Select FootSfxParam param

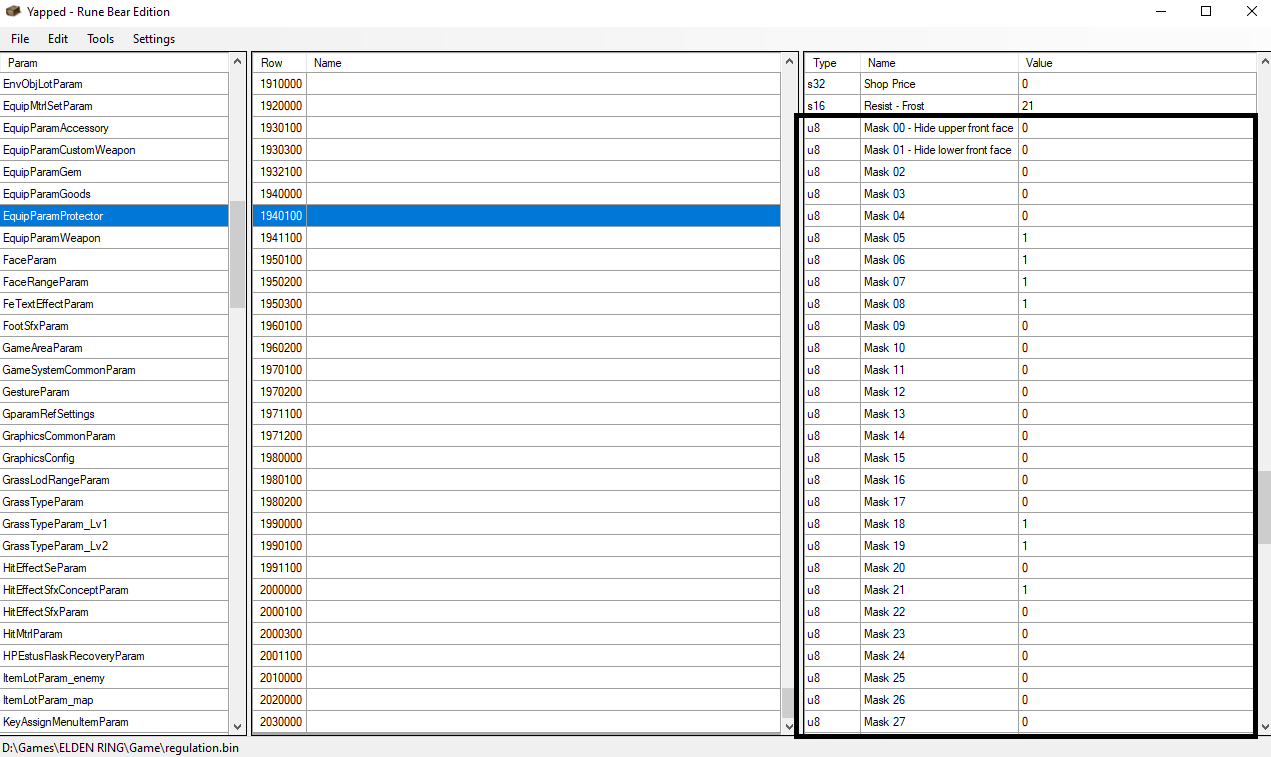[114, 326]
